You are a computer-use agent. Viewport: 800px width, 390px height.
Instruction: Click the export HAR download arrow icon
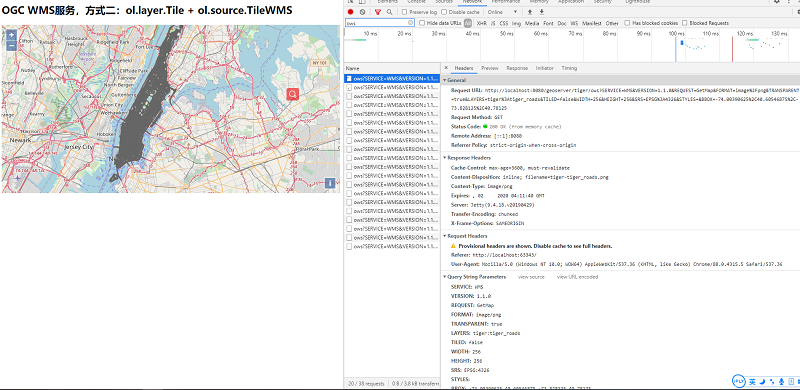tap(541, 12)
